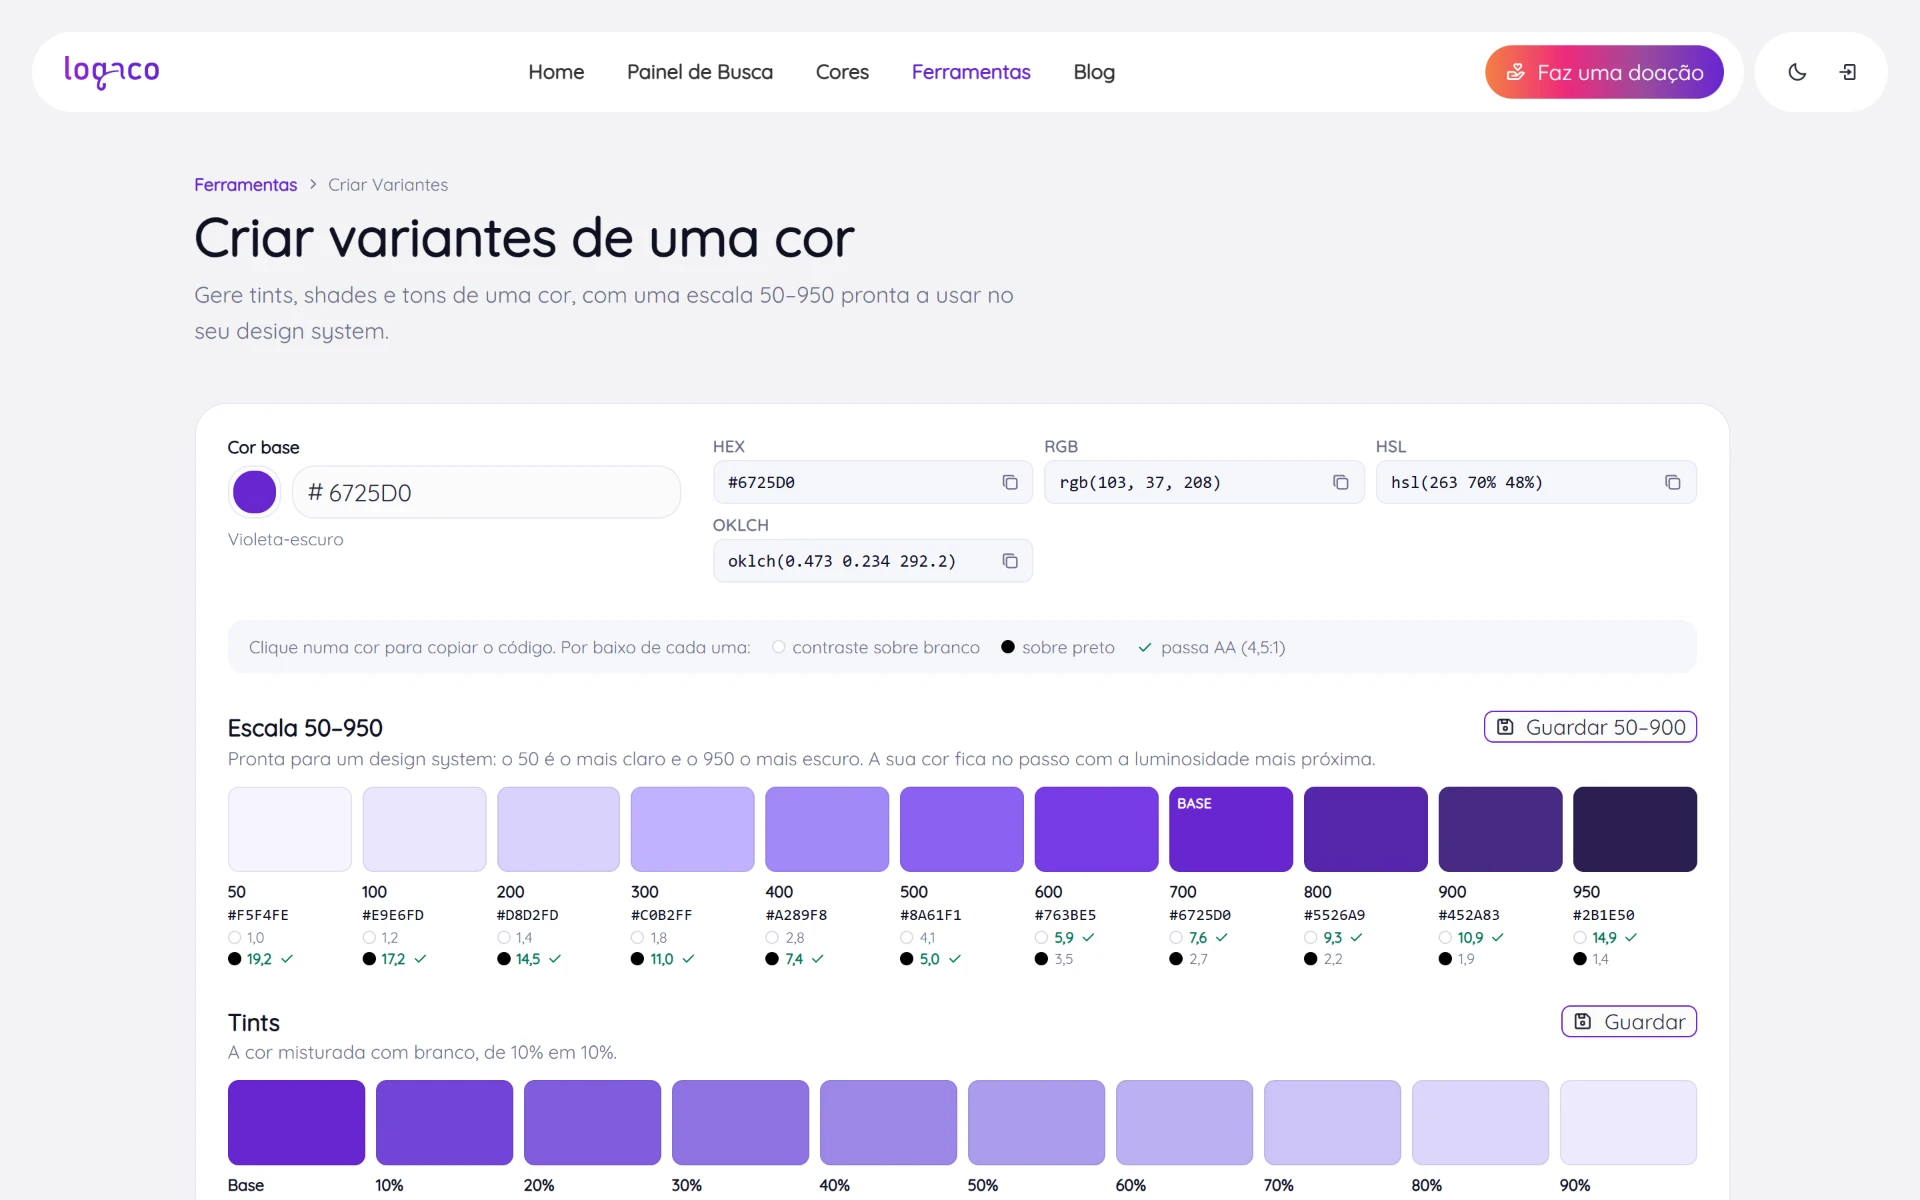Click Ferramentas breadcrumb link
Image resolution: width=1920 pixels, height=1200 pixels.
(245, 185)
